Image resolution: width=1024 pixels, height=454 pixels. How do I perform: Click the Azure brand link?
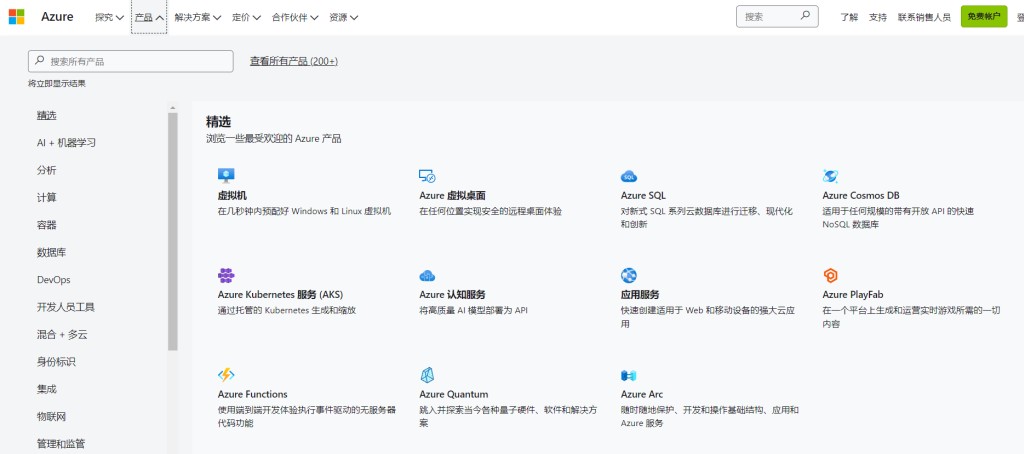click(57, 17)
